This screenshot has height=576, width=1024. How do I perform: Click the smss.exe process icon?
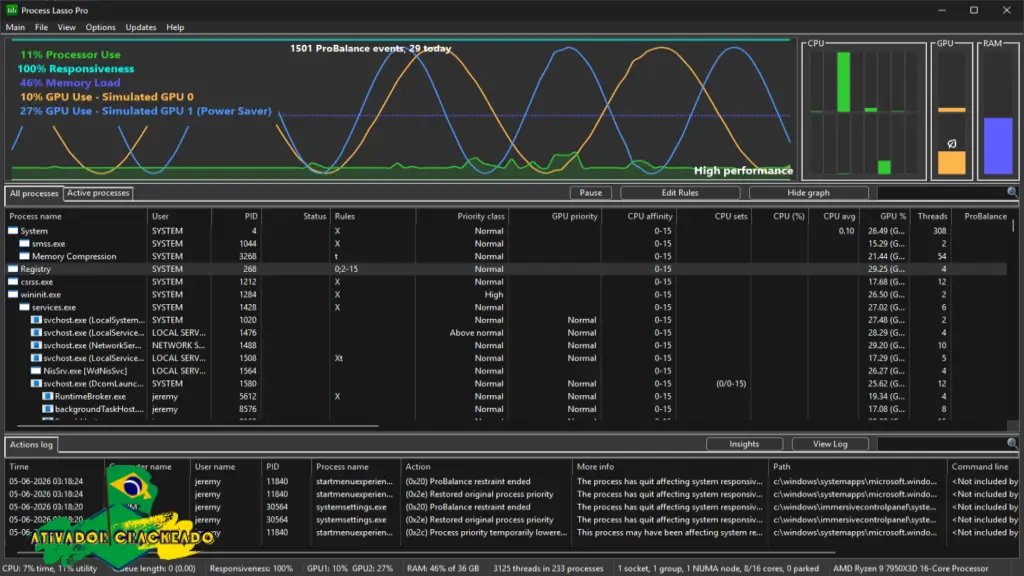25,244
